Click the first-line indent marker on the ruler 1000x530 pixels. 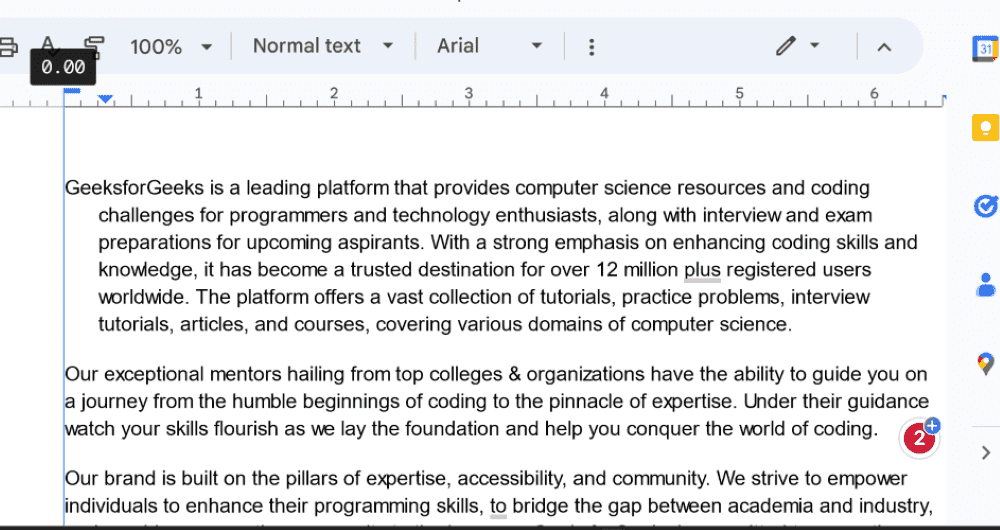click(71, 91)
